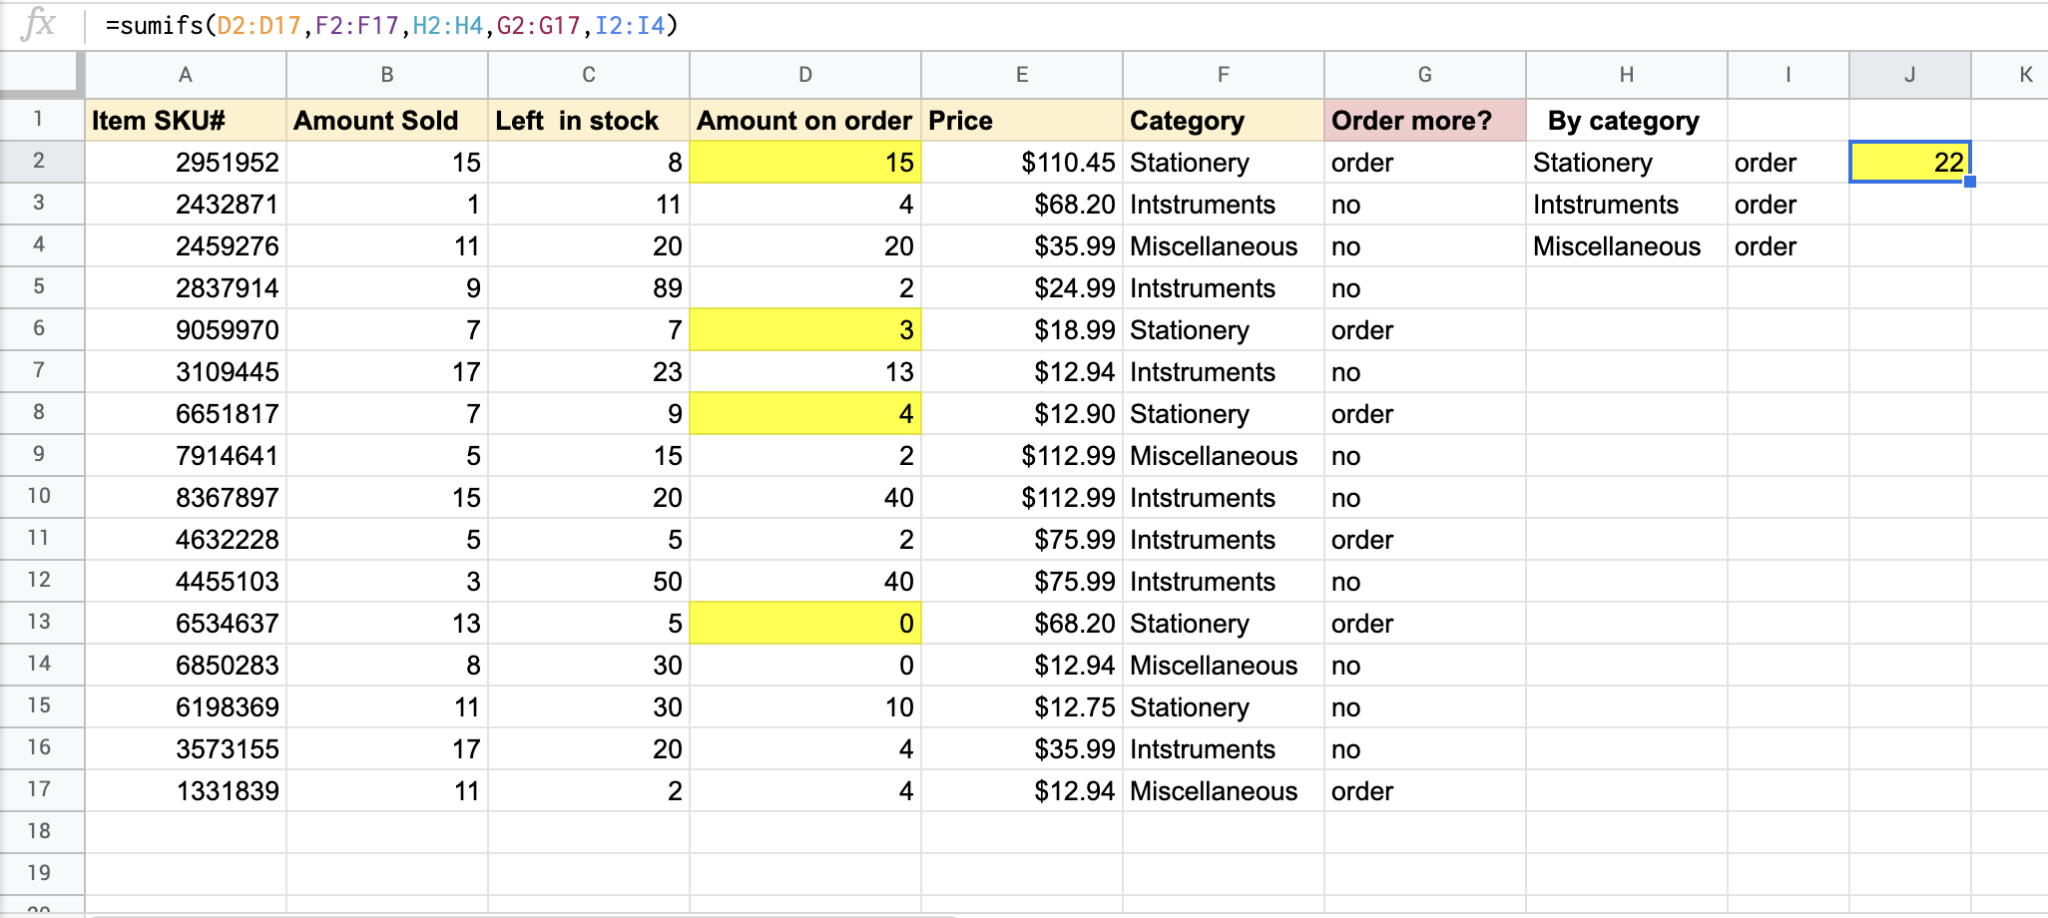Click the fill handle on cell J2

click(1969, 182)
